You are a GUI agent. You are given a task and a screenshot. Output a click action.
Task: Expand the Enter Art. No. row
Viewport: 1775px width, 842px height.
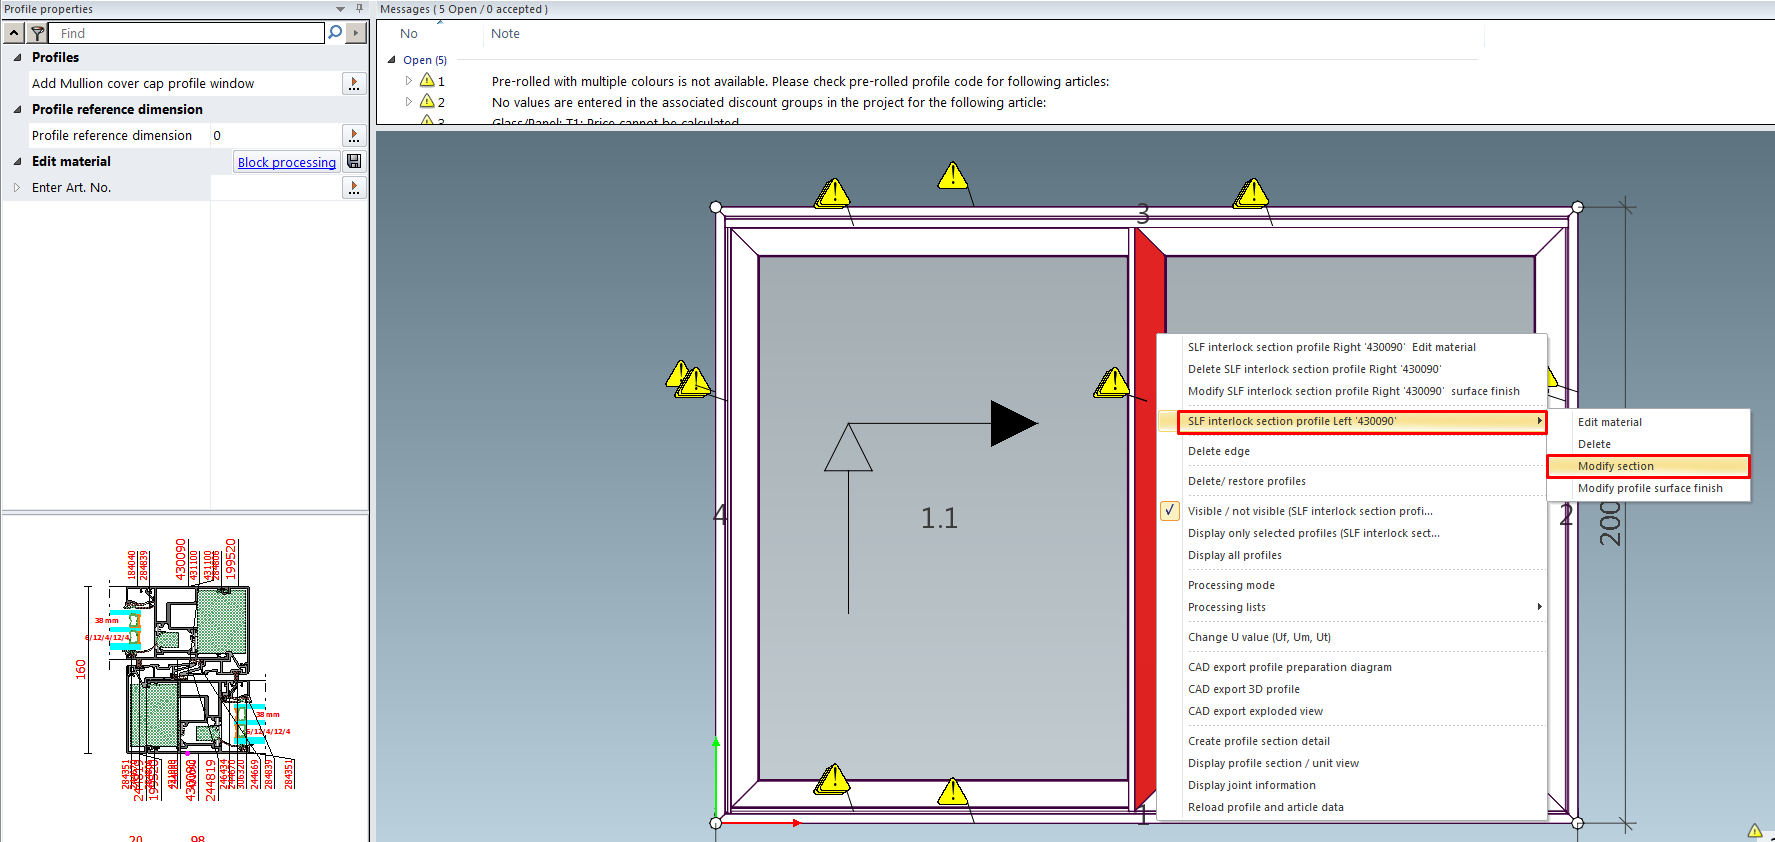point(17,187)
